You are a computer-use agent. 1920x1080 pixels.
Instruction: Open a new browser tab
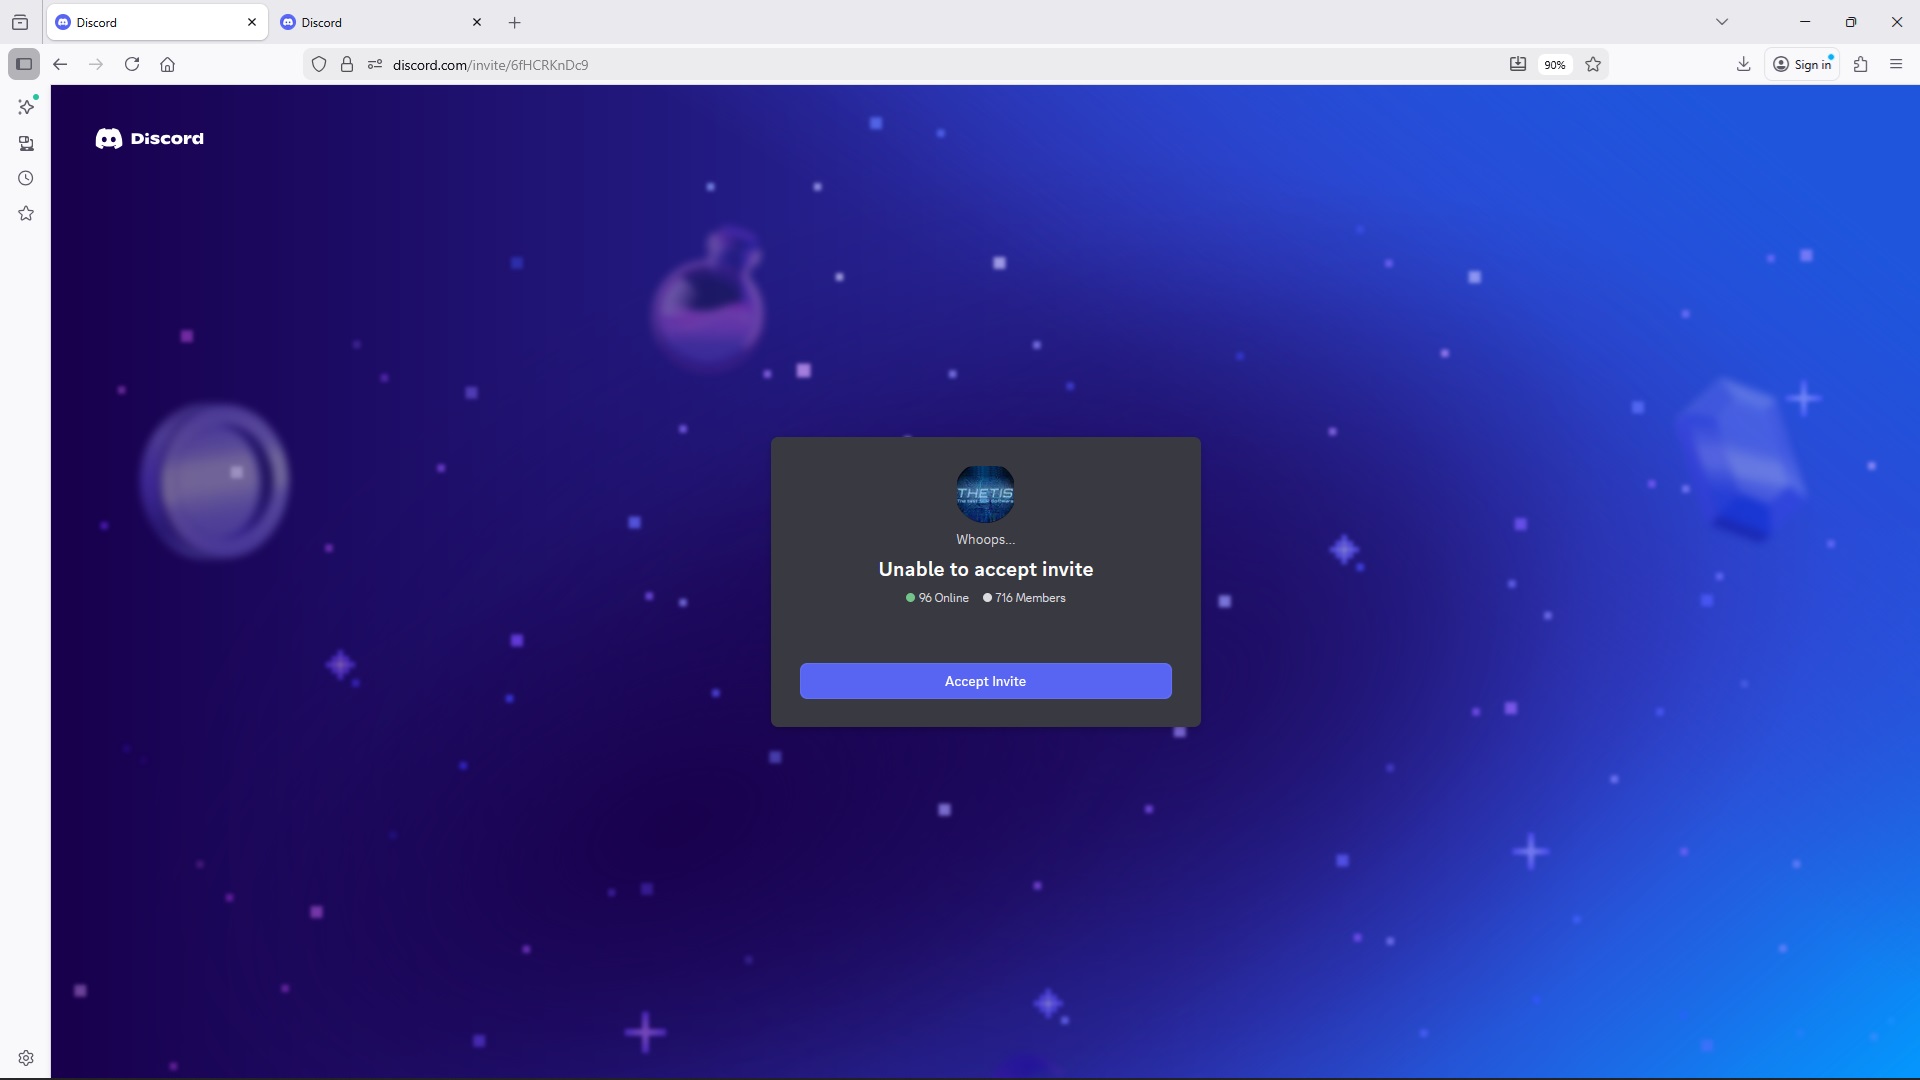click(514, 22)
